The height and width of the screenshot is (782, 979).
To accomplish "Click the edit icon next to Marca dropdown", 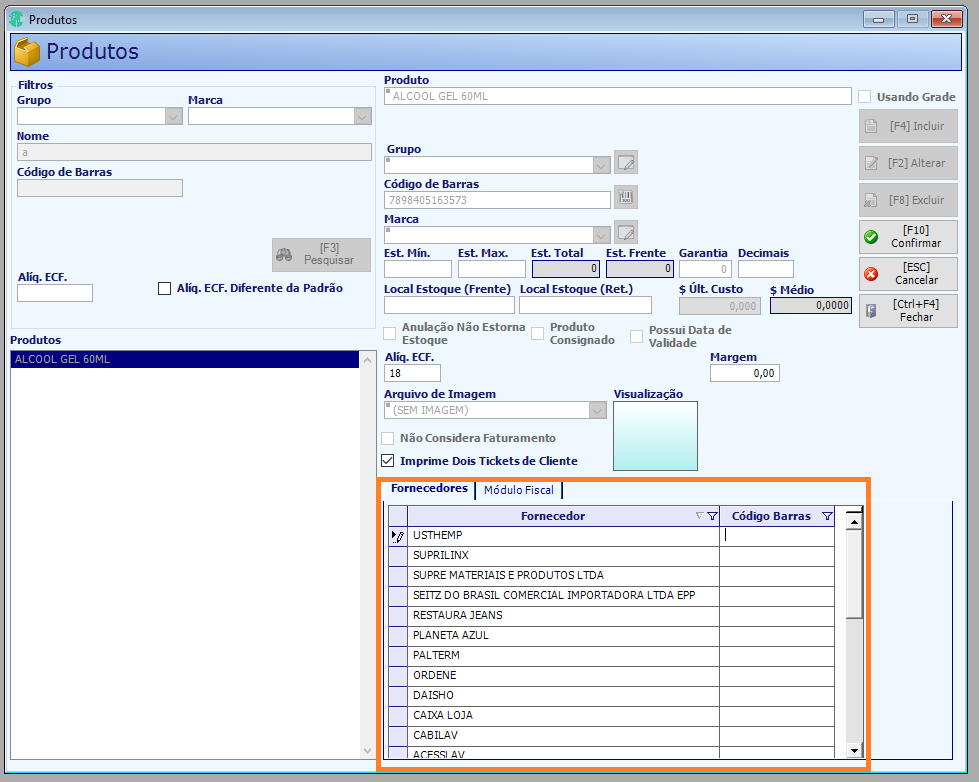I will (626, 233).
